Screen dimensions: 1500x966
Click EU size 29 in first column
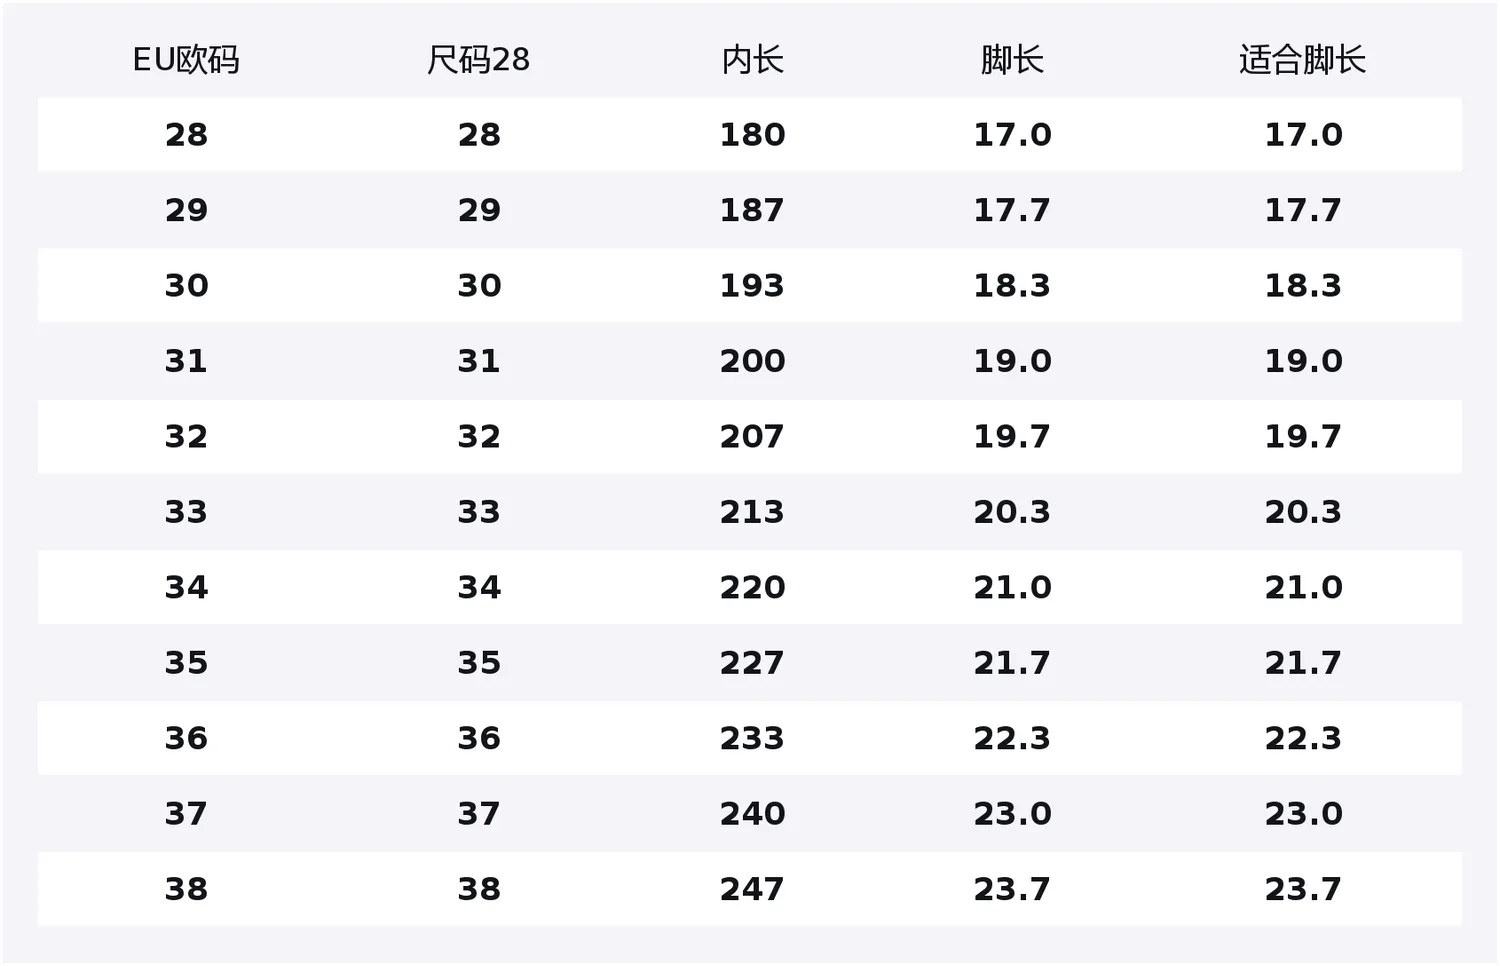point(186,210)
